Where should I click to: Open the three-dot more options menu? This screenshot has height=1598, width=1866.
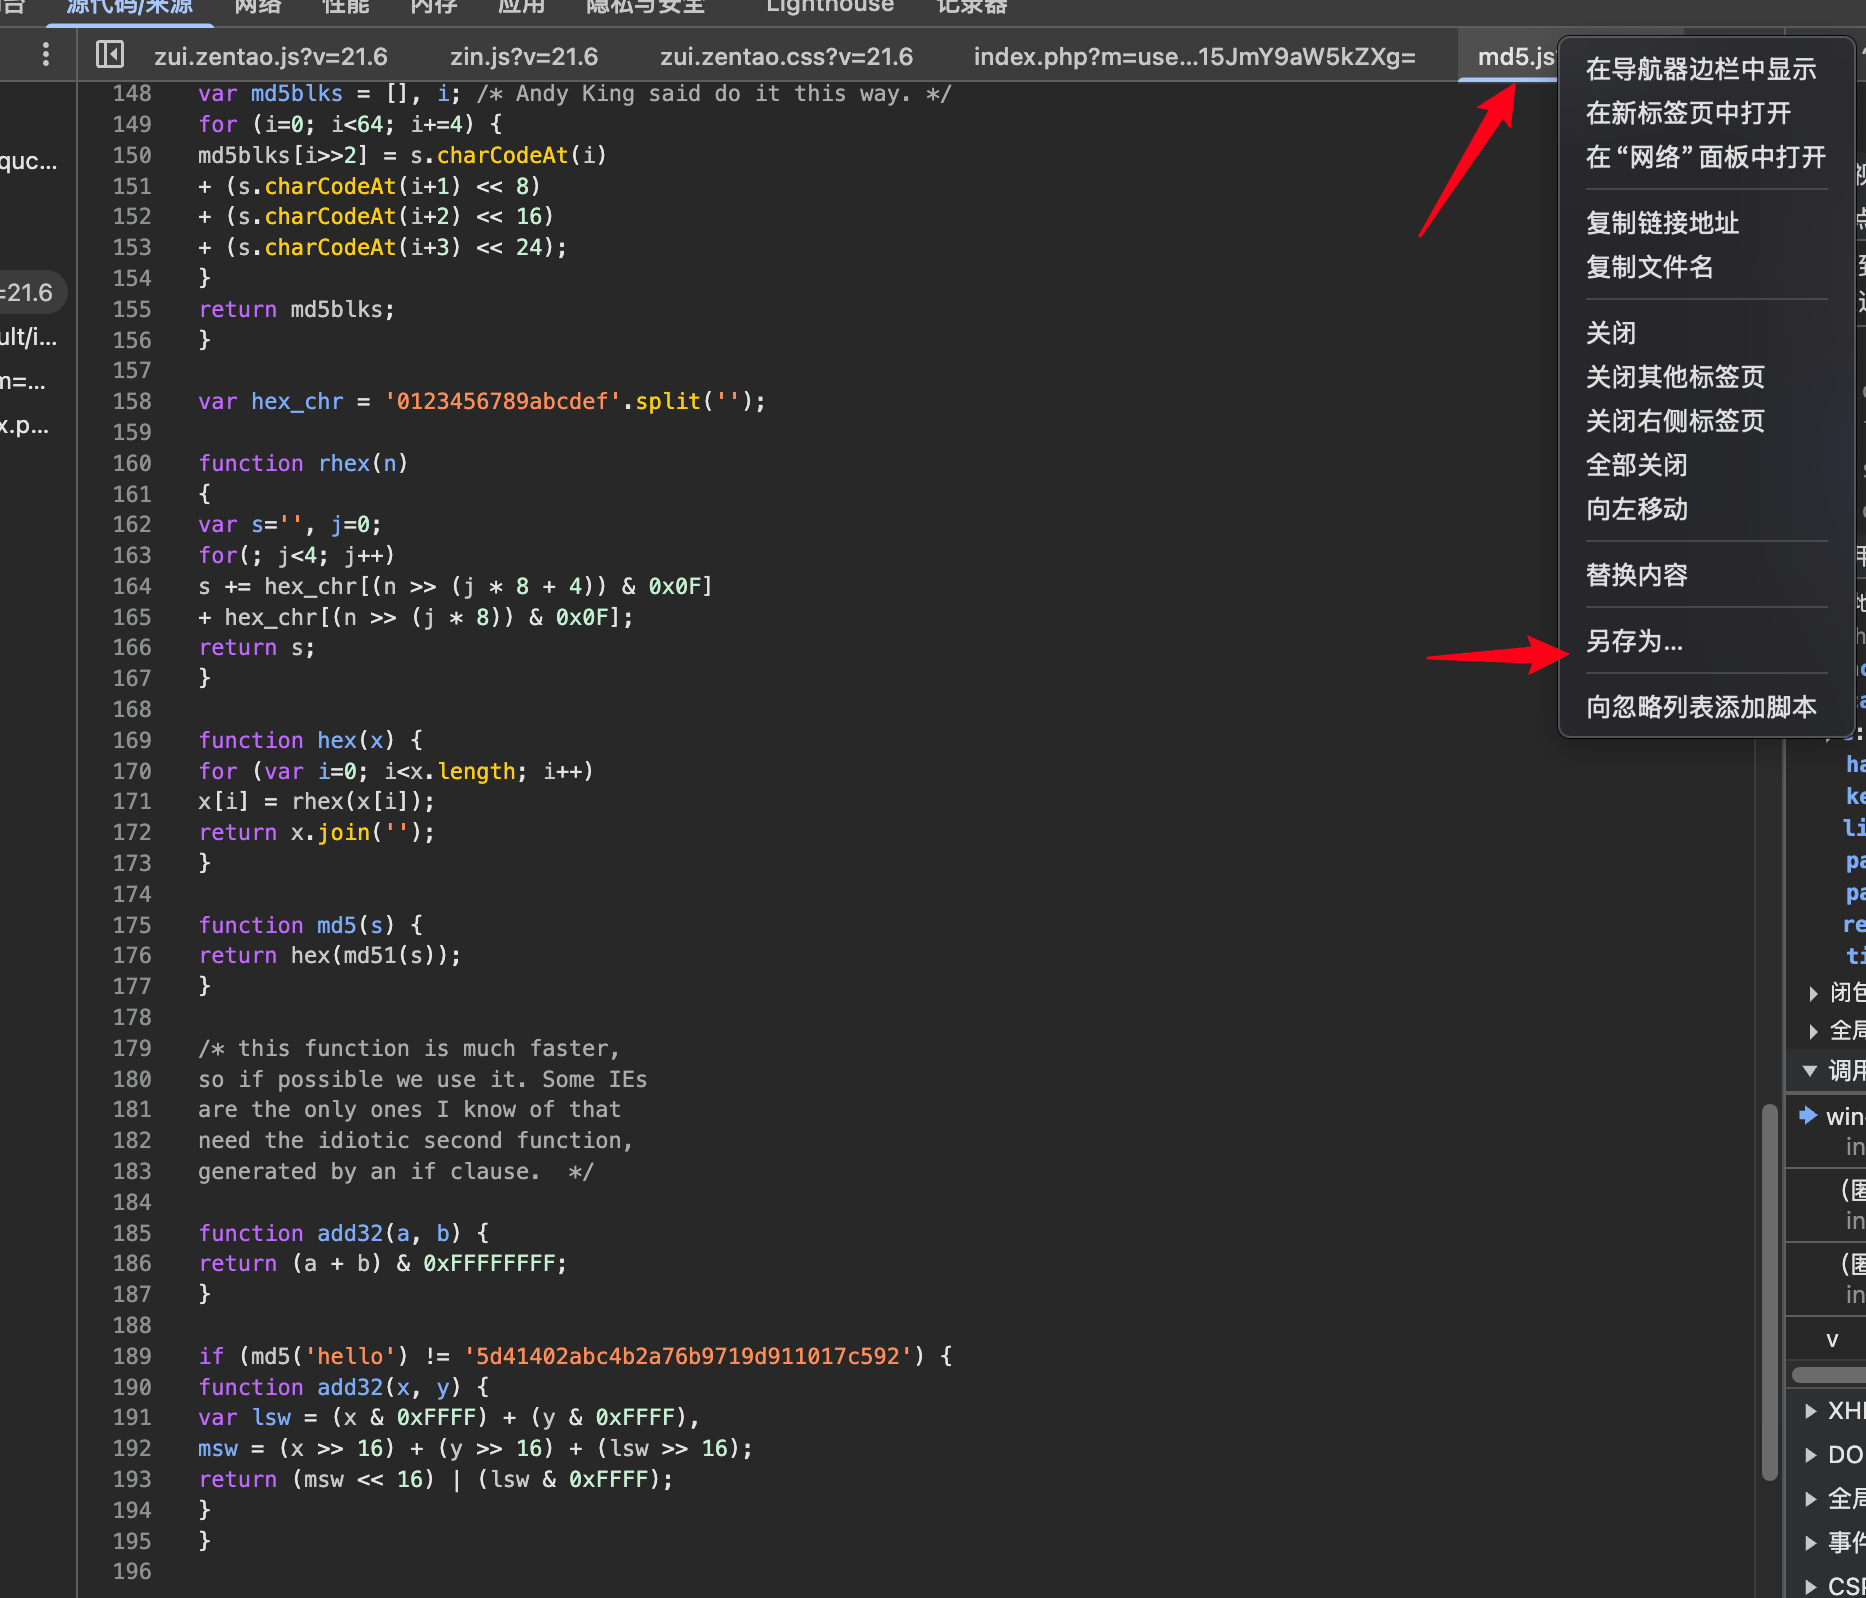point(45,55)
